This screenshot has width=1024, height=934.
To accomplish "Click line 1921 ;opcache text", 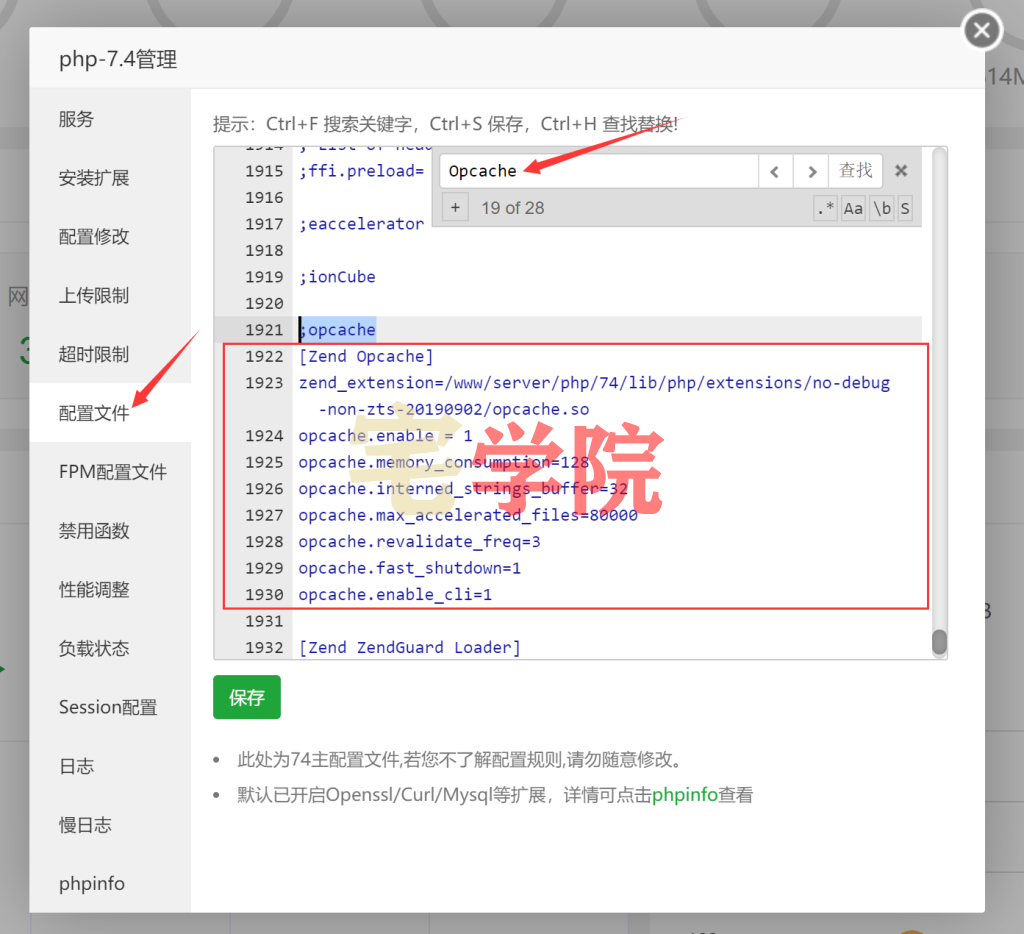I will click(338, 330).
